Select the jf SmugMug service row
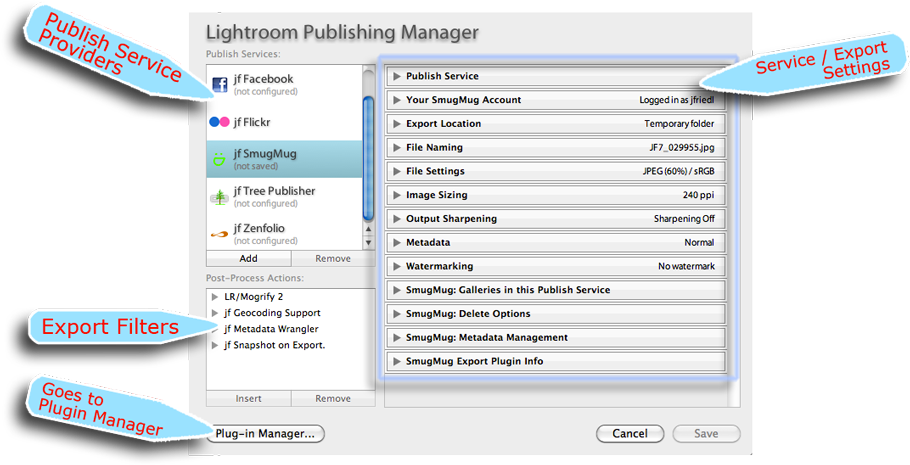 click(x=284, y=159)
